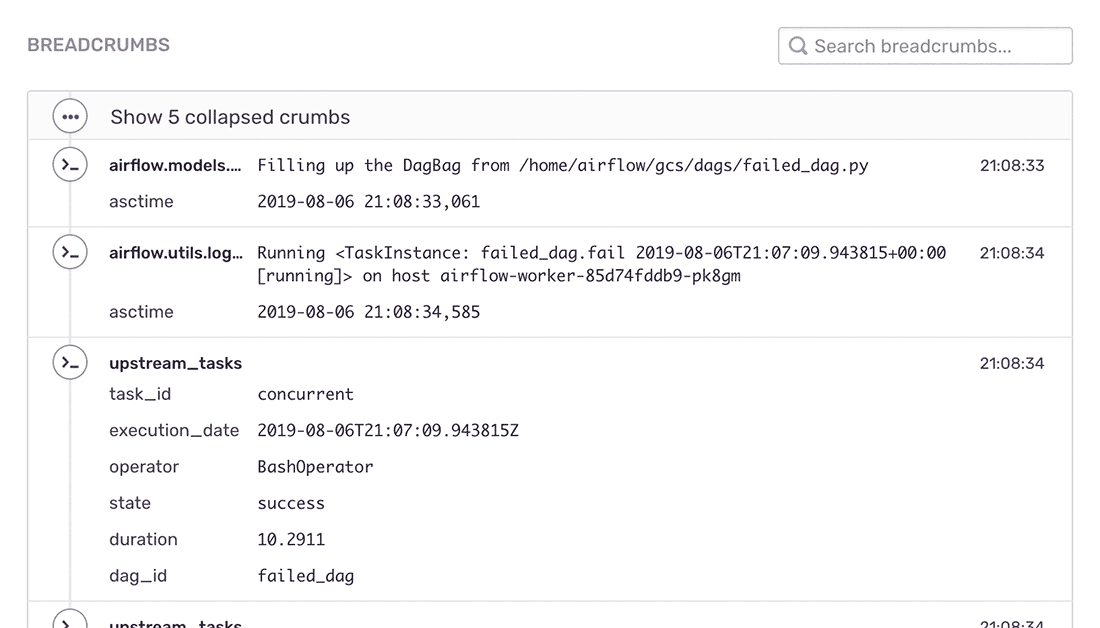Screen dimensions: 1100x628
Task: Click the 21:08:33 timestamp on DagBag crumb
Action: (1011, 165)
